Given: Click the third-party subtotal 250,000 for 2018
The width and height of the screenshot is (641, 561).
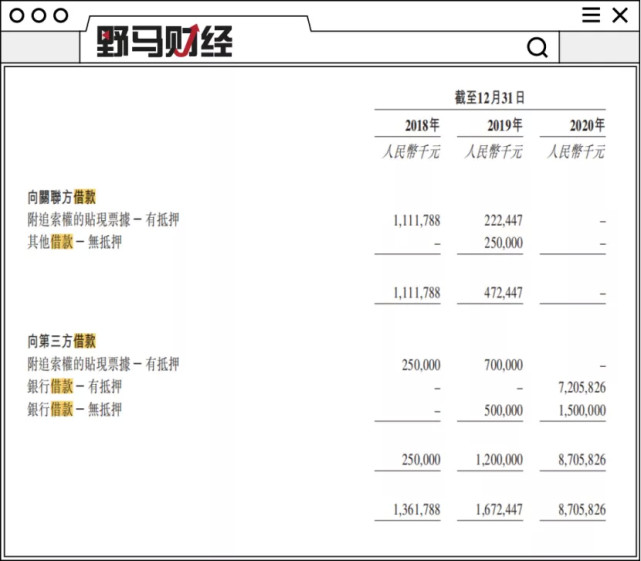Looking at the screenshot, I should (421, 460).
